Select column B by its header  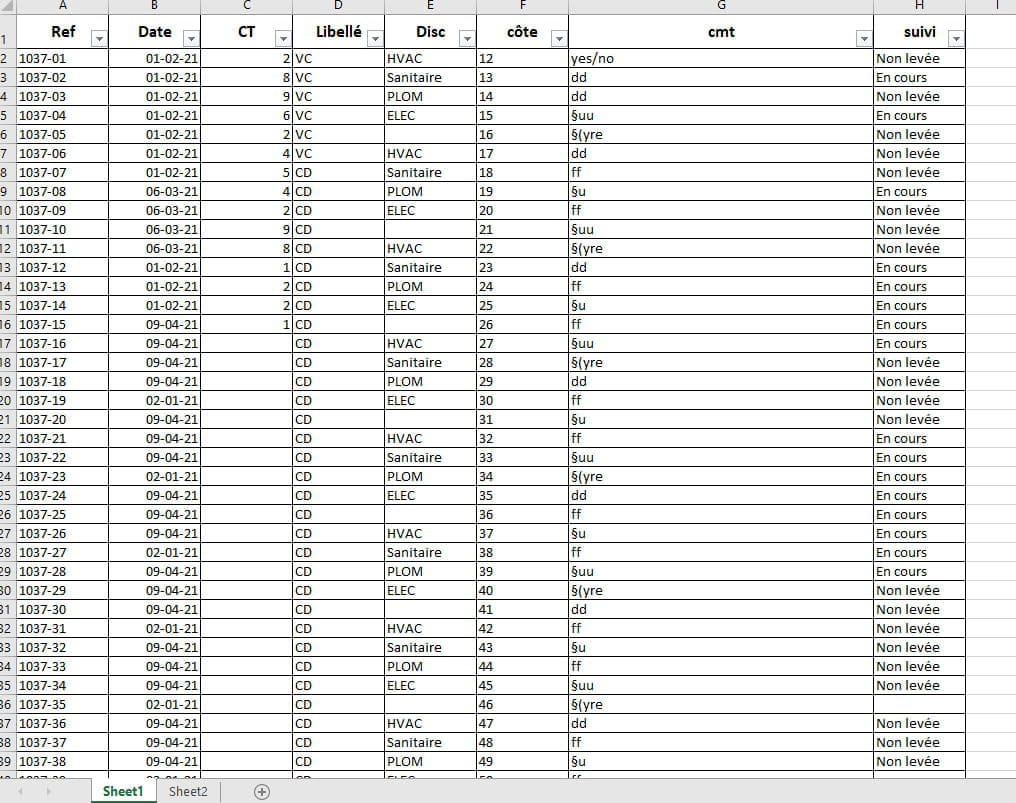click(154, 6)
